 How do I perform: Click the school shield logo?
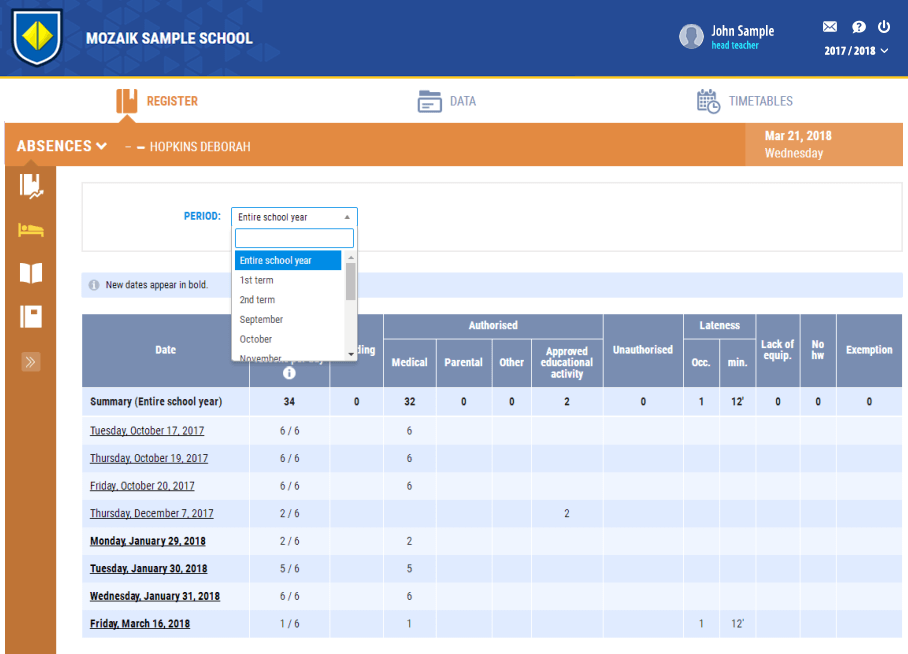(37, 37)
